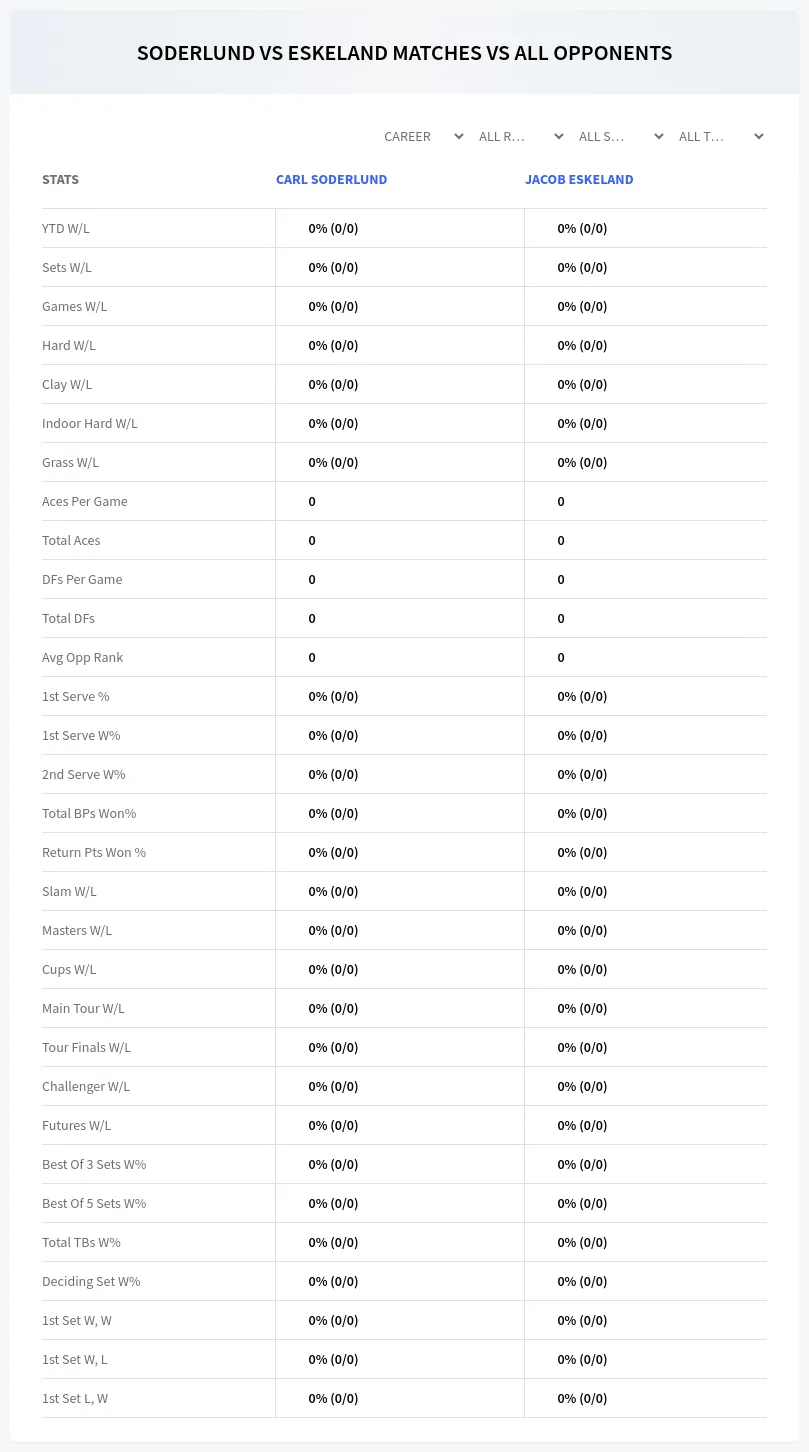This screenshot has height=1452, width=809.
Task: Open the ALL S... surfaces dropdown
Action: click(x=619, y=136)
